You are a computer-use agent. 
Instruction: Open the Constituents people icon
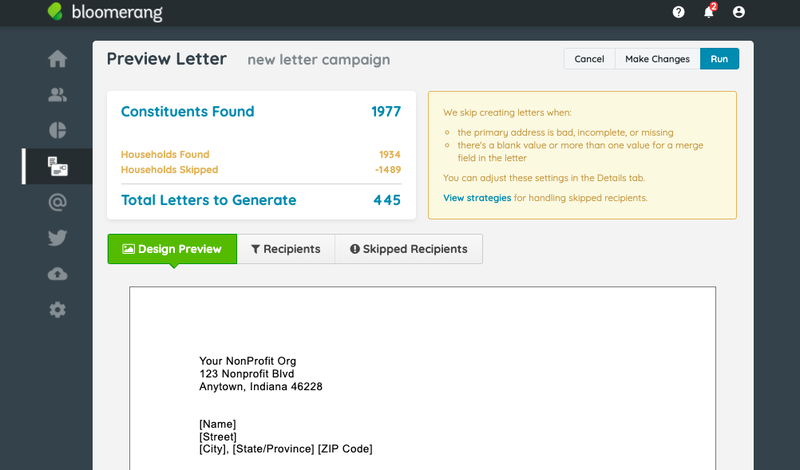[x=57, y=95]
